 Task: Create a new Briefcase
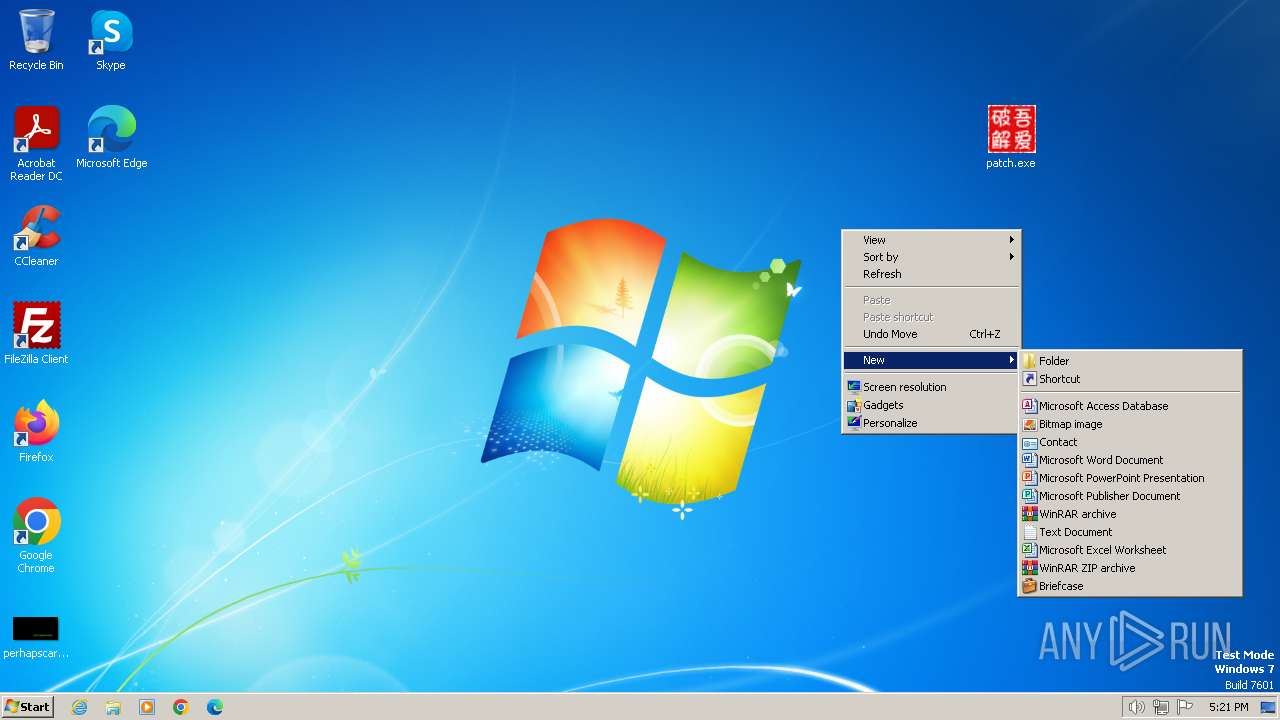(1130, 586)
